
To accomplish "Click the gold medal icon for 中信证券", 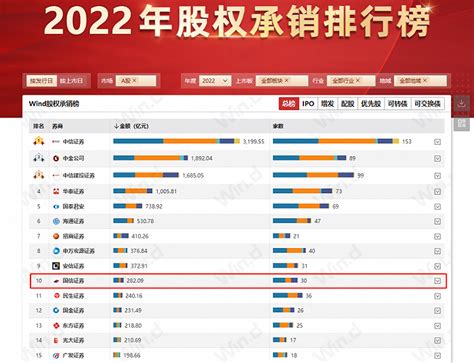I will pos(39,141).
